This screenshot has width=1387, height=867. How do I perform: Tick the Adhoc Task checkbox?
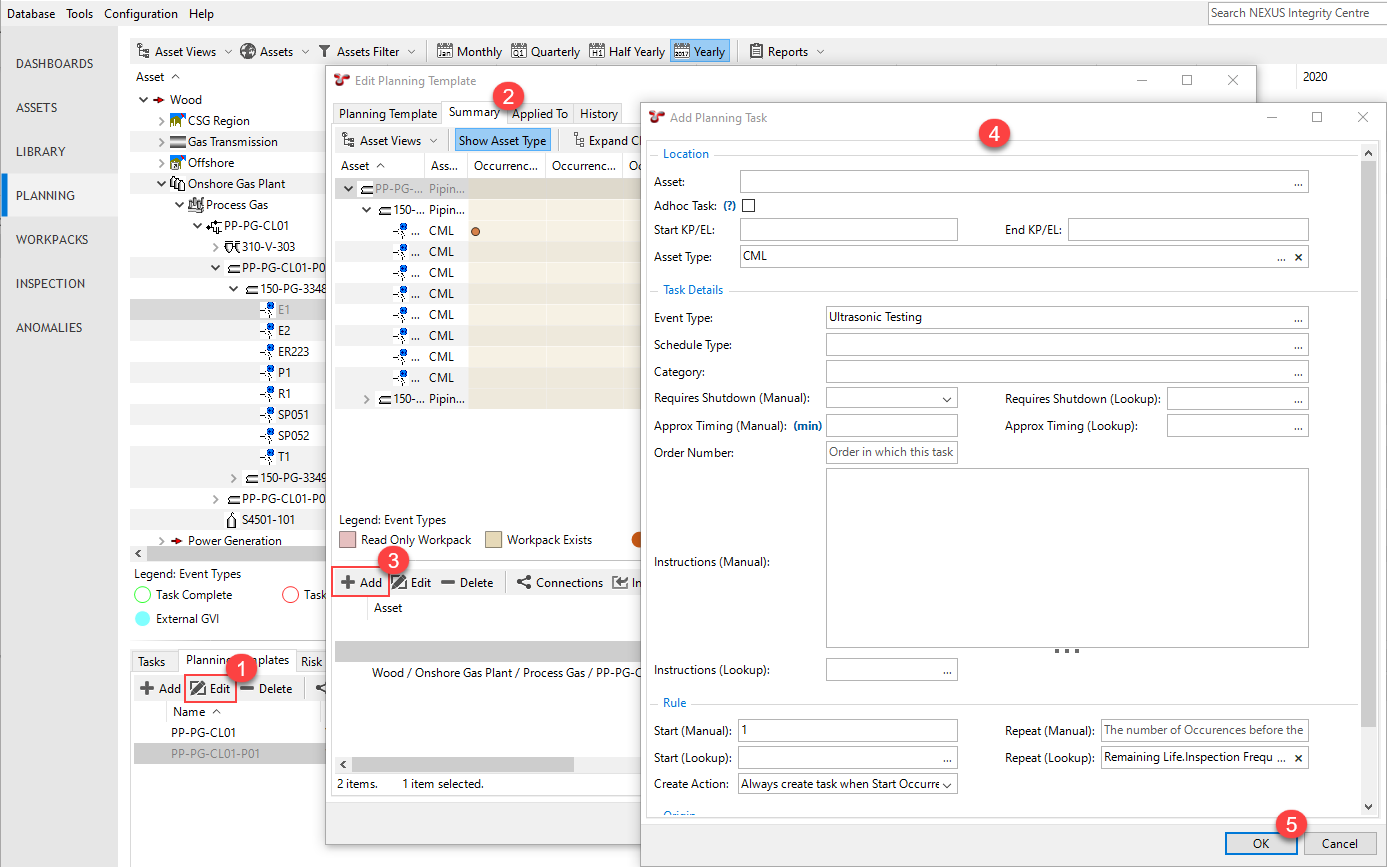(748, 206)
